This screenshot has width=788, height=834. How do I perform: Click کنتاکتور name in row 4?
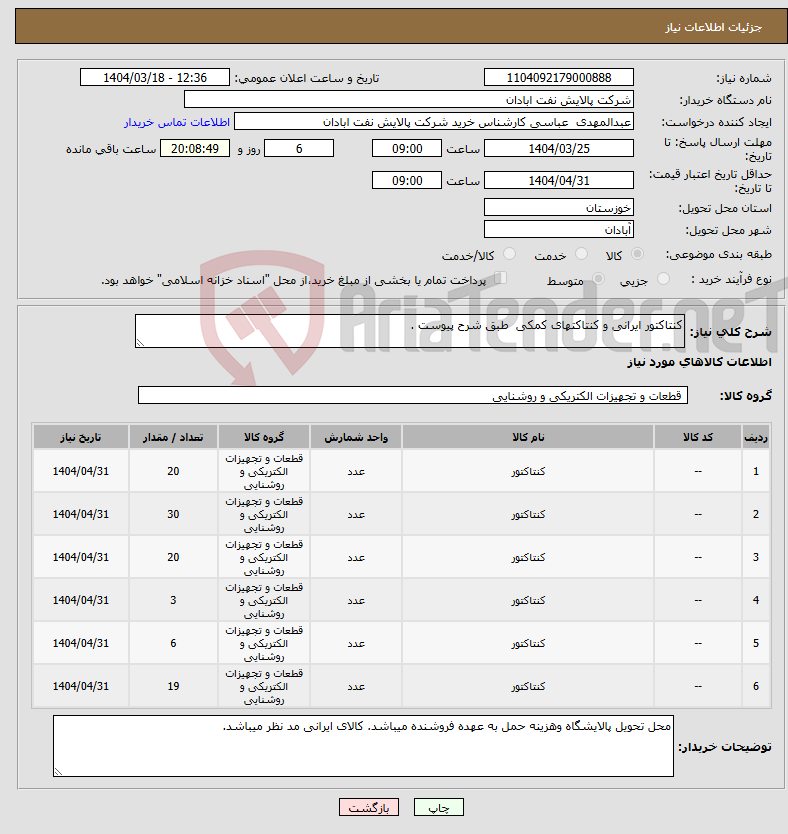(x=528, y=601)
